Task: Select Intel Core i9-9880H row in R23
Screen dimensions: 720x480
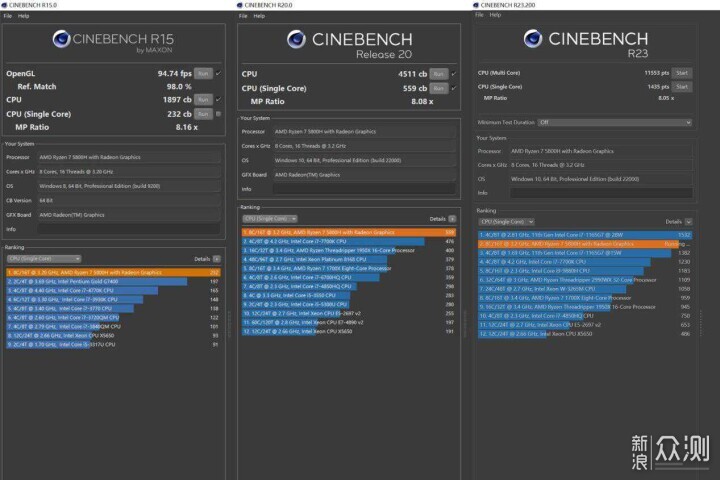Action: coord(585,271)
